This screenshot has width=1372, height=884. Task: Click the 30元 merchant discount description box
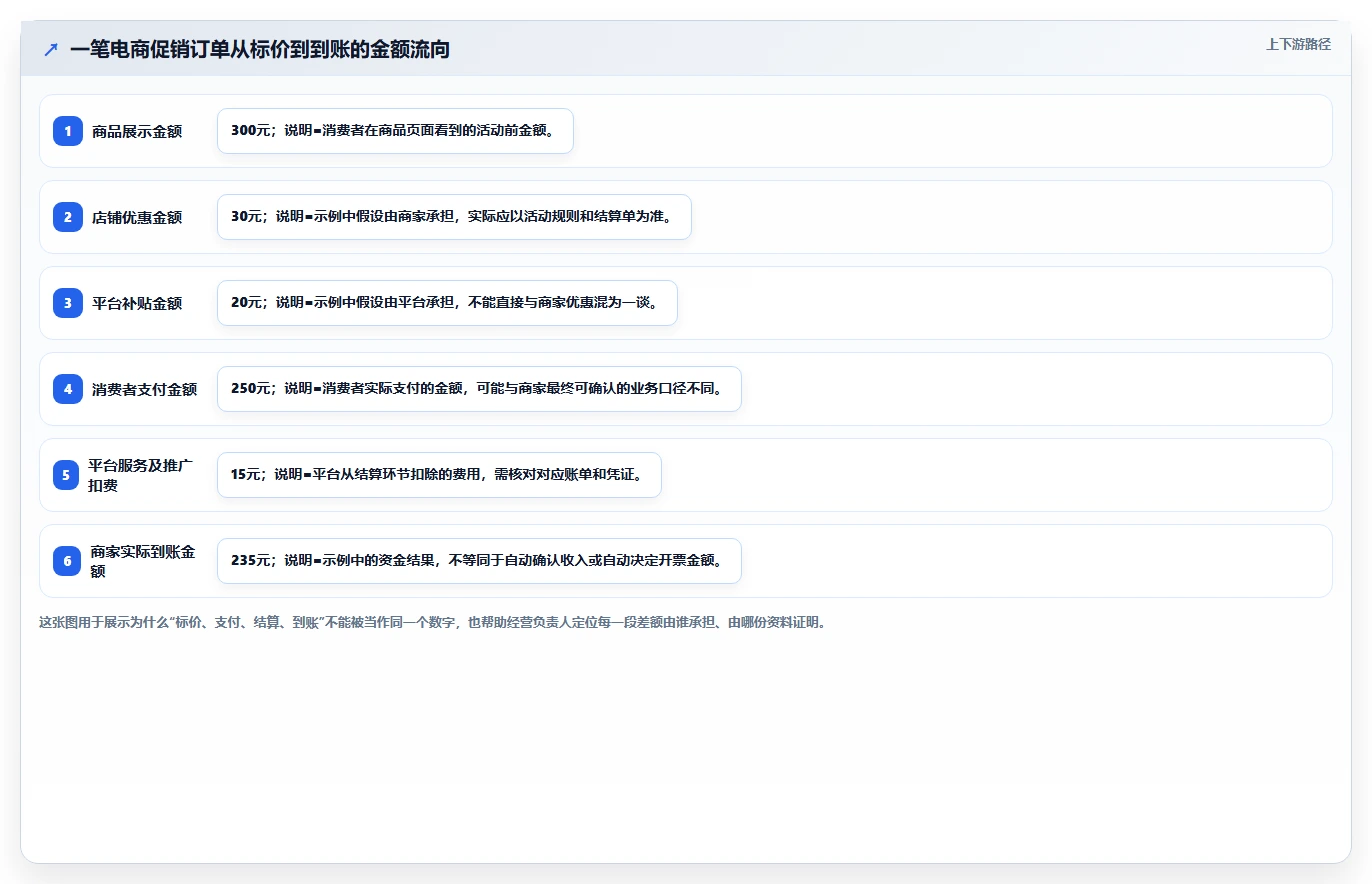click(454, 217)
